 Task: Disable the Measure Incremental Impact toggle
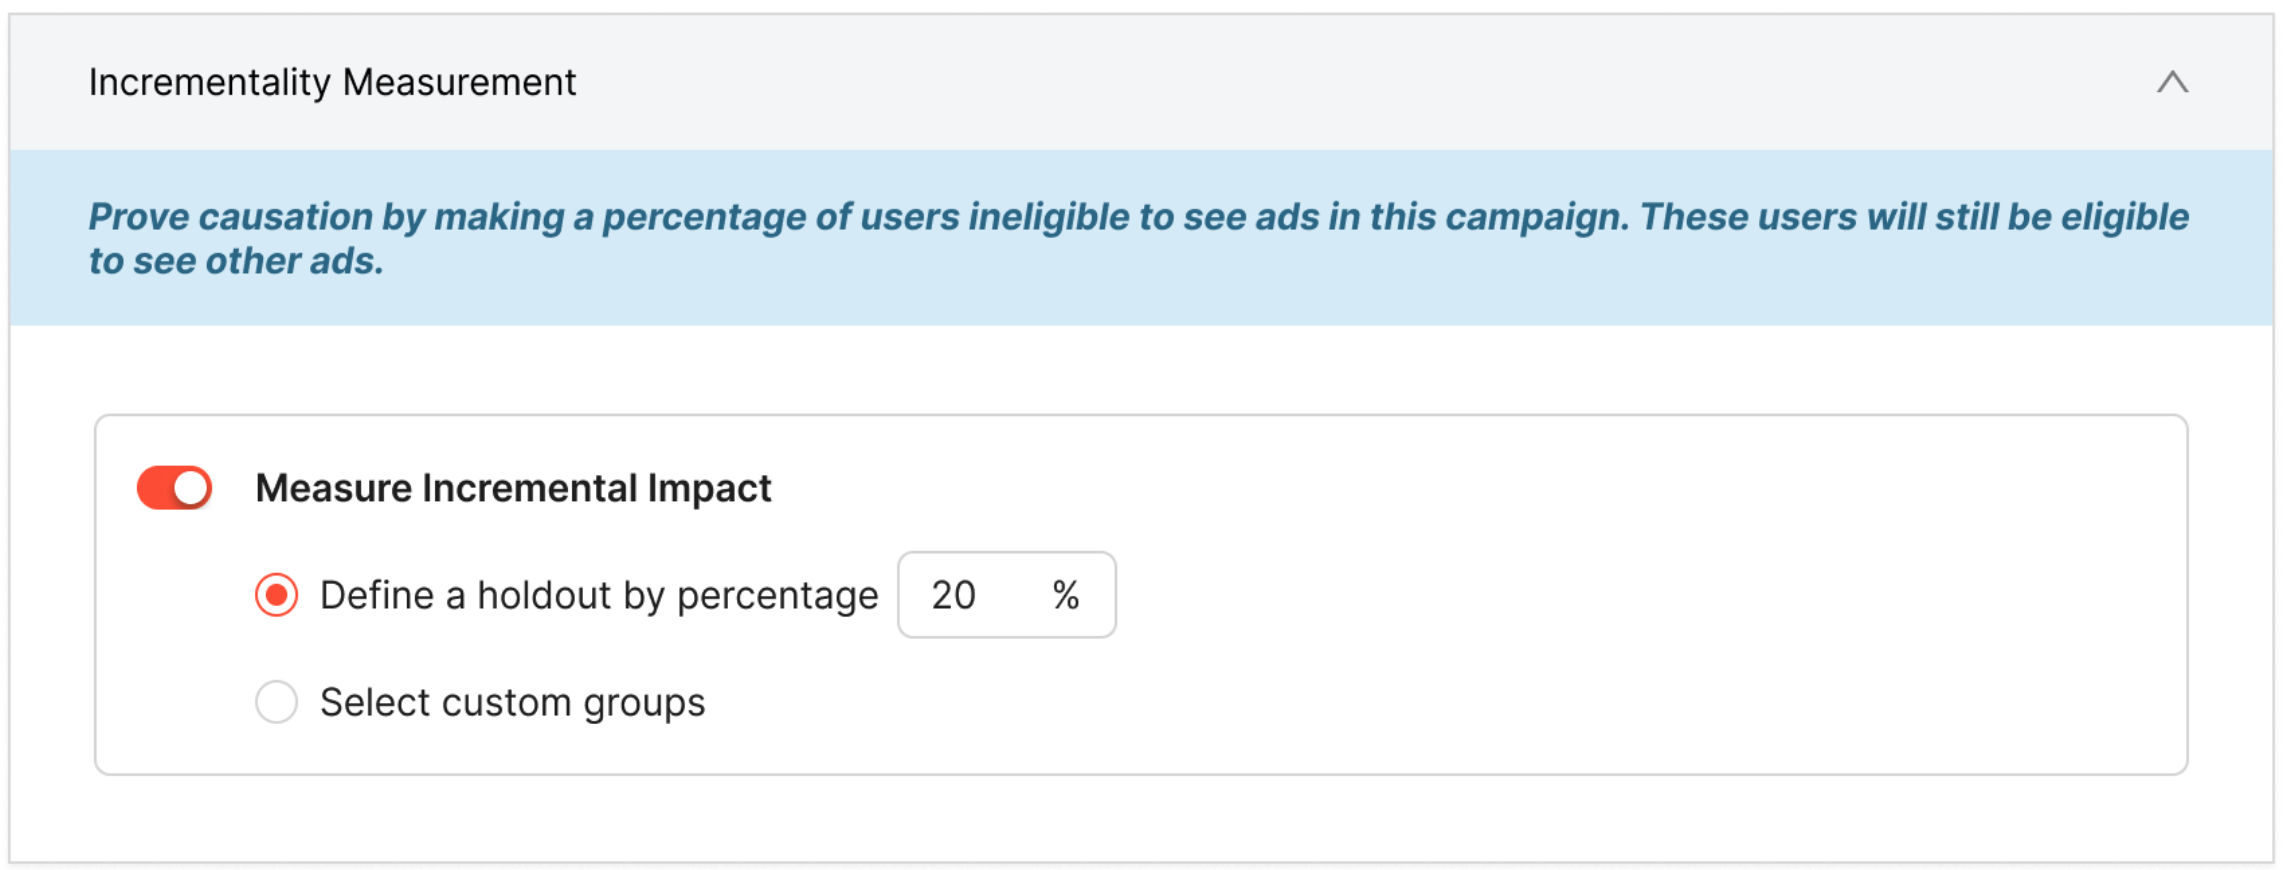coord(175,488)
